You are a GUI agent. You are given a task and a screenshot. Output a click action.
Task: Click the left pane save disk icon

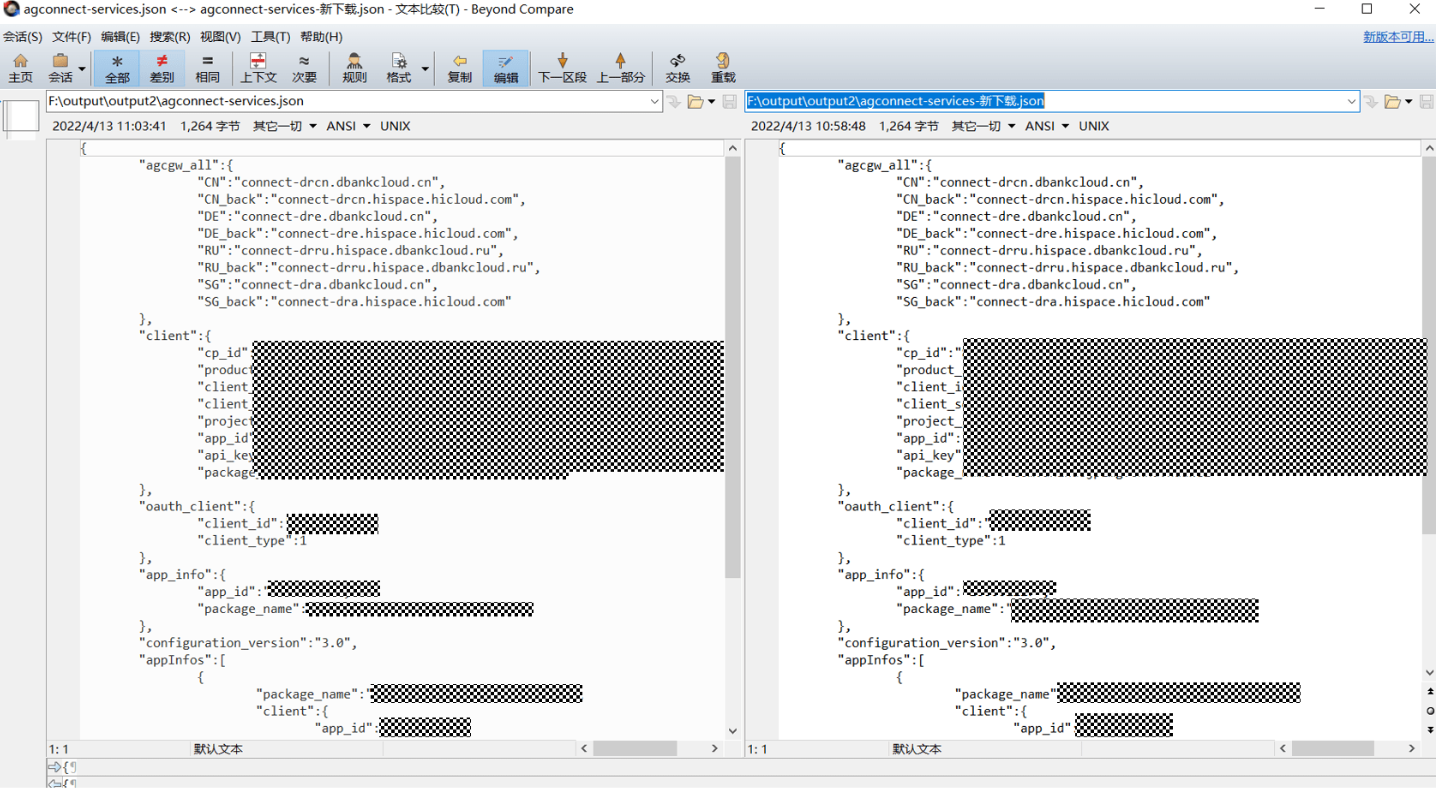coord(730,101)
